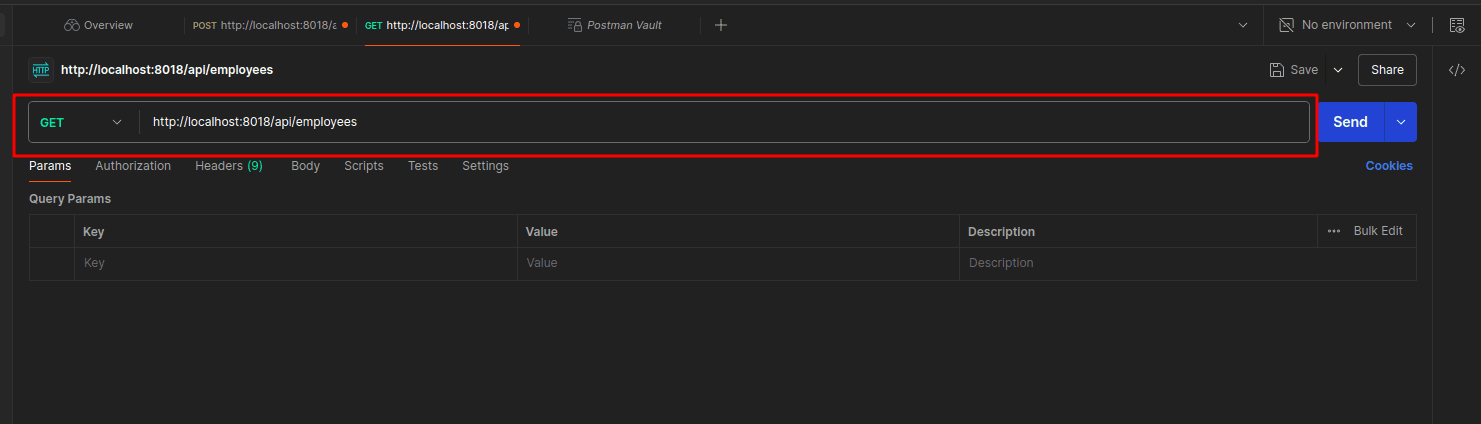
Task: Open the No environment selector
Action: 1347,25
